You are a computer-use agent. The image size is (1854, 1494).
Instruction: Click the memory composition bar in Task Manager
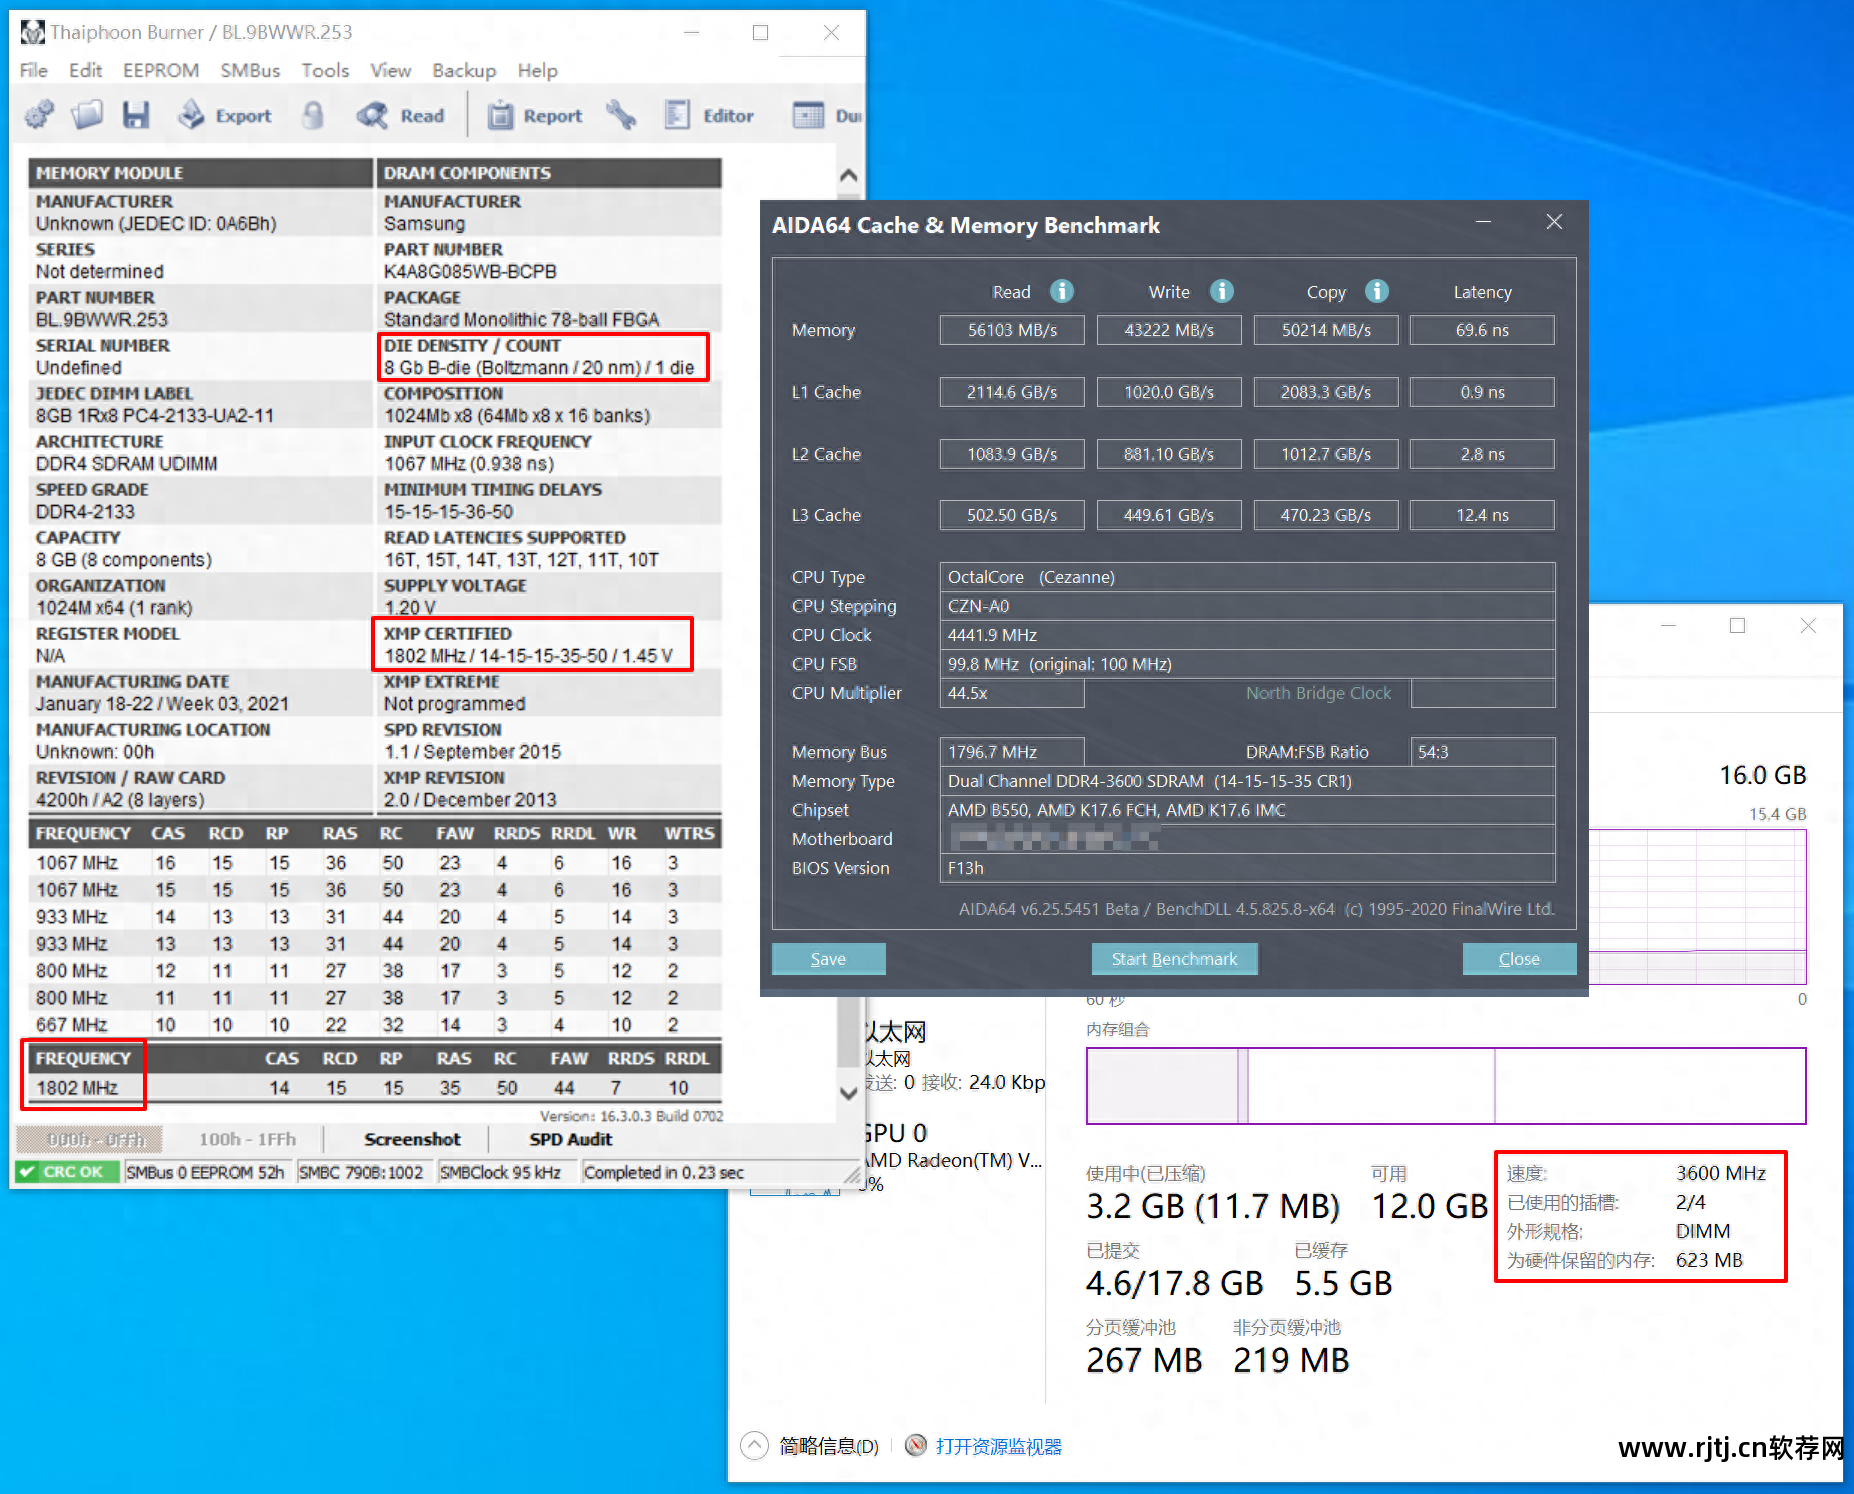tap(1446, 1086)
